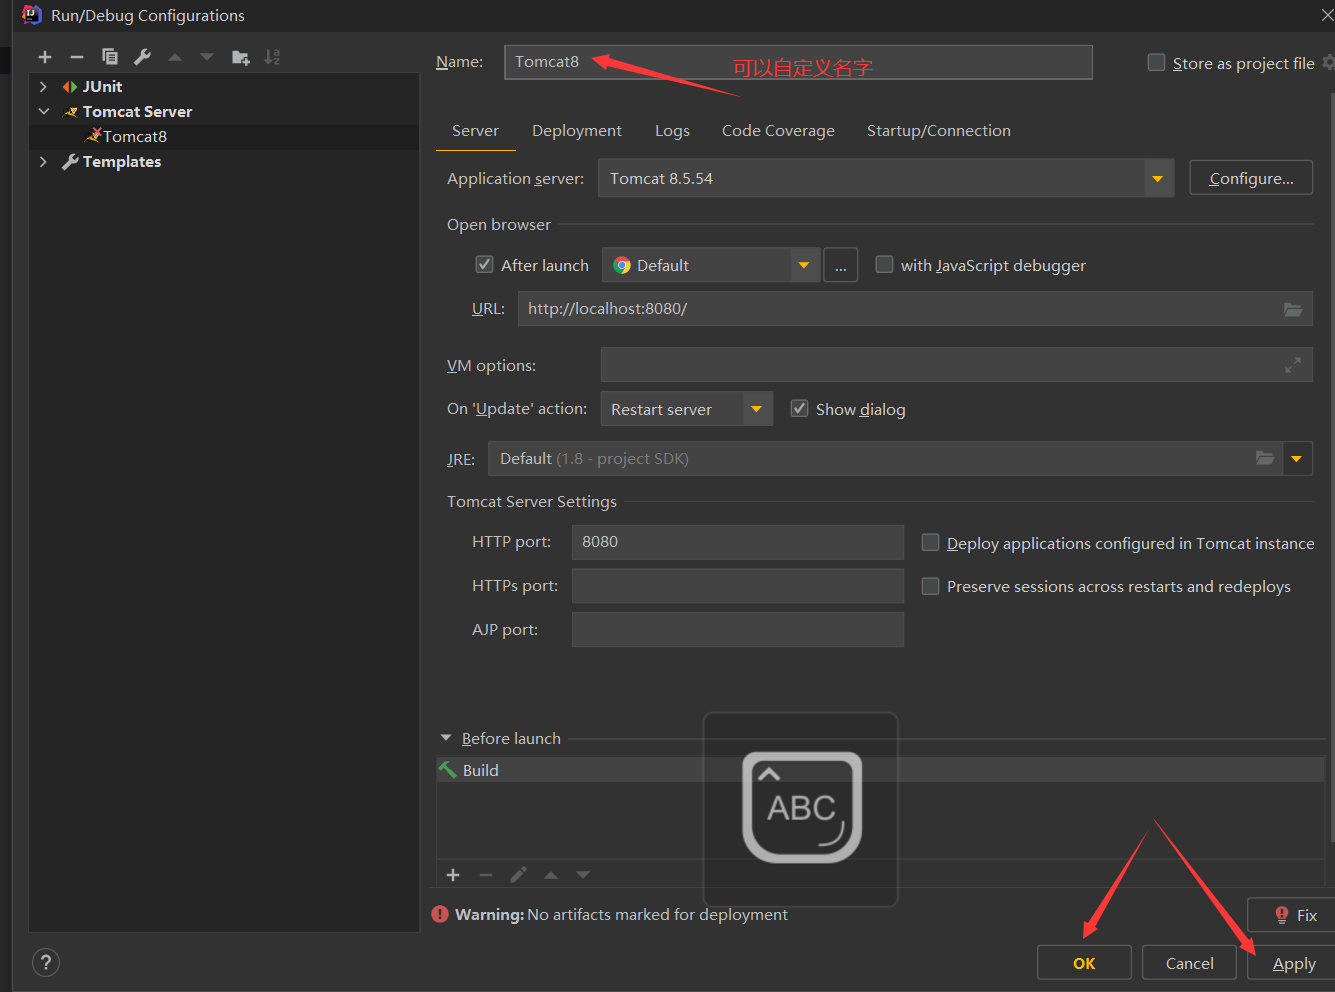This screenshot has width=1335, height=992.
Task: Click the HTTP port field
Action: [x=738, y=542]
